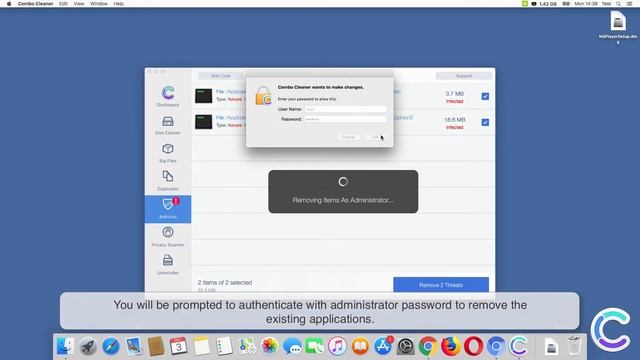Open the Uninstaller sidebar section

point(168,264)
